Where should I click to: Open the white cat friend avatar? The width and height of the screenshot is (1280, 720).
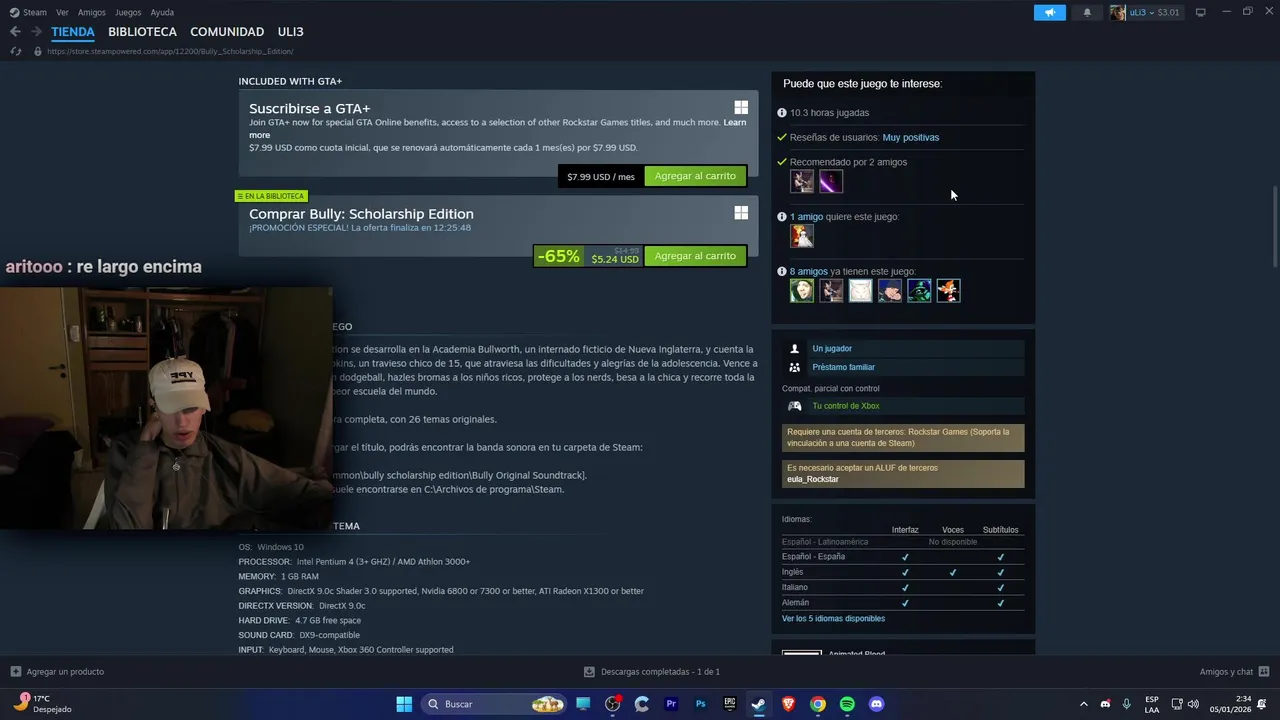tap(860, 290)
